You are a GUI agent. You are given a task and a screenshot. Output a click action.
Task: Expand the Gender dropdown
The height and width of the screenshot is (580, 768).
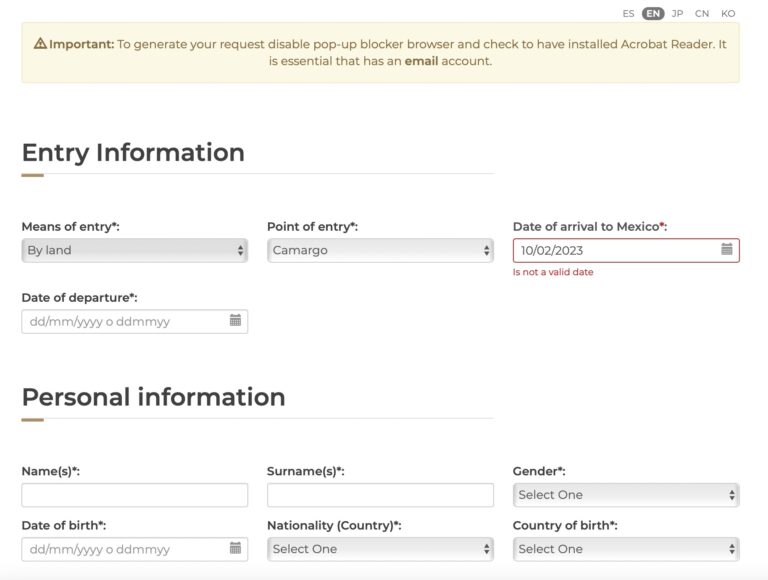(626, 495)
